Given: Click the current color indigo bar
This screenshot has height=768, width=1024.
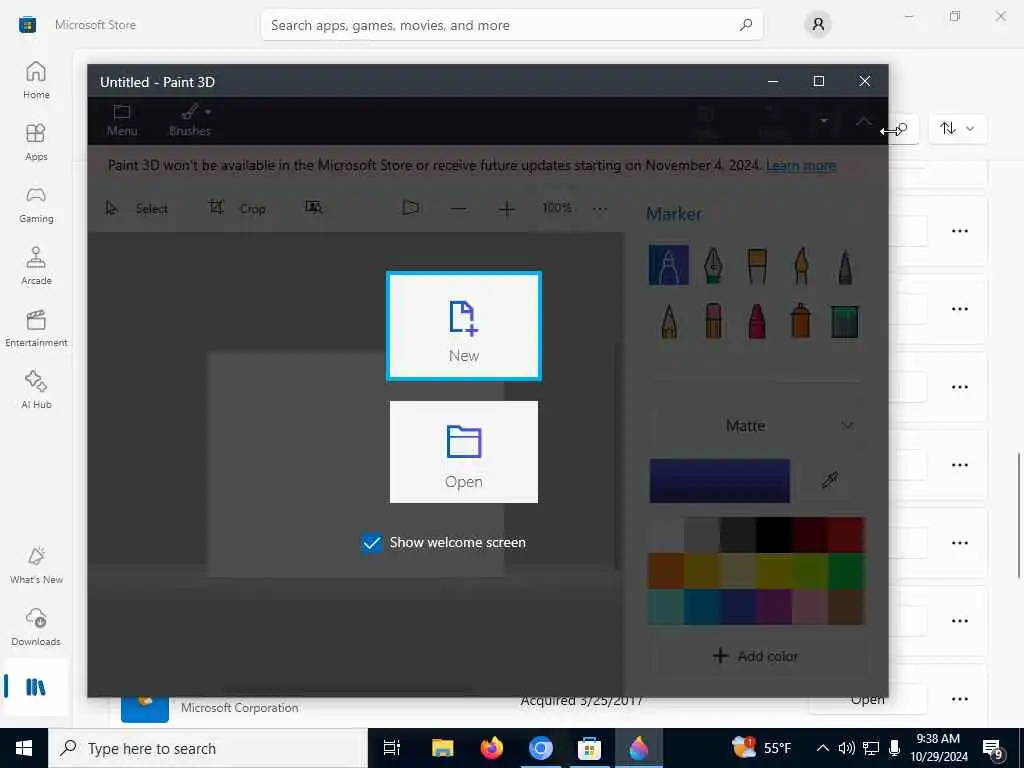Looking at the screenshot, I should pos(720,481).
